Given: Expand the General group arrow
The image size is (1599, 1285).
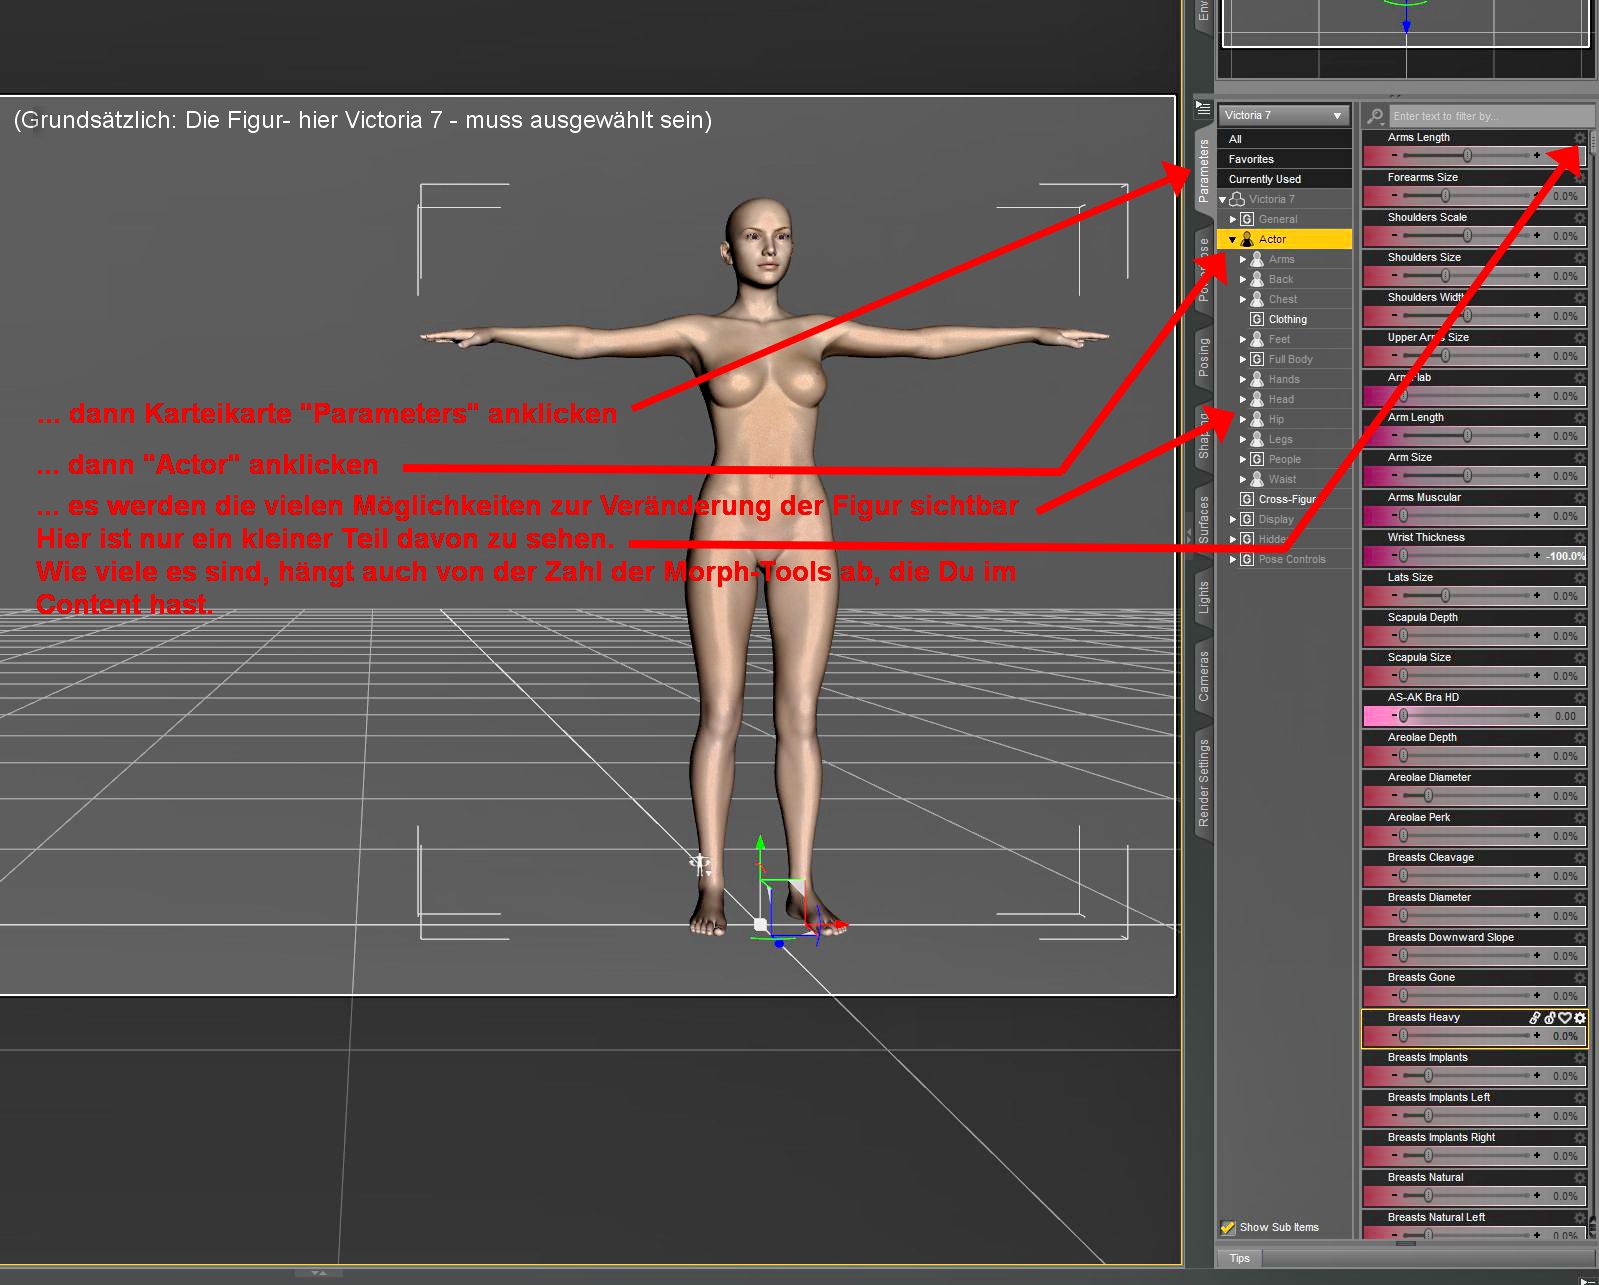Looking at the screenshot, I should pos(1233,219).
